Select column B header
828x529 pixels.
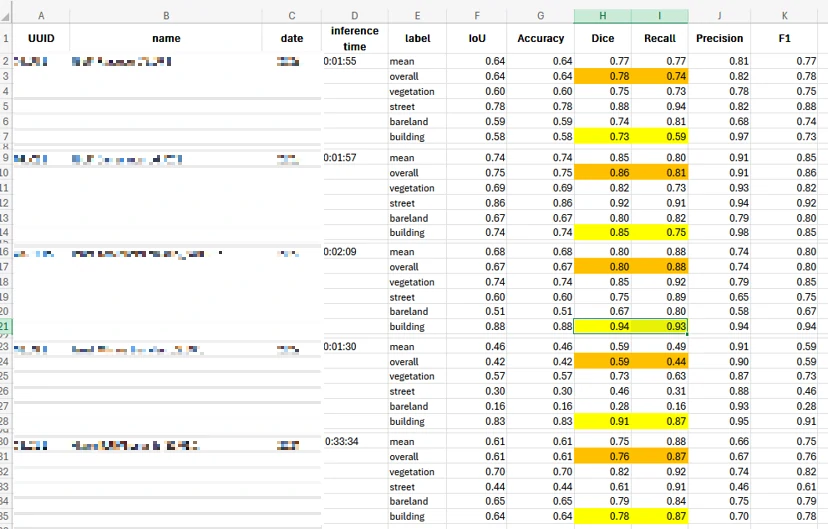pos(166,16)
